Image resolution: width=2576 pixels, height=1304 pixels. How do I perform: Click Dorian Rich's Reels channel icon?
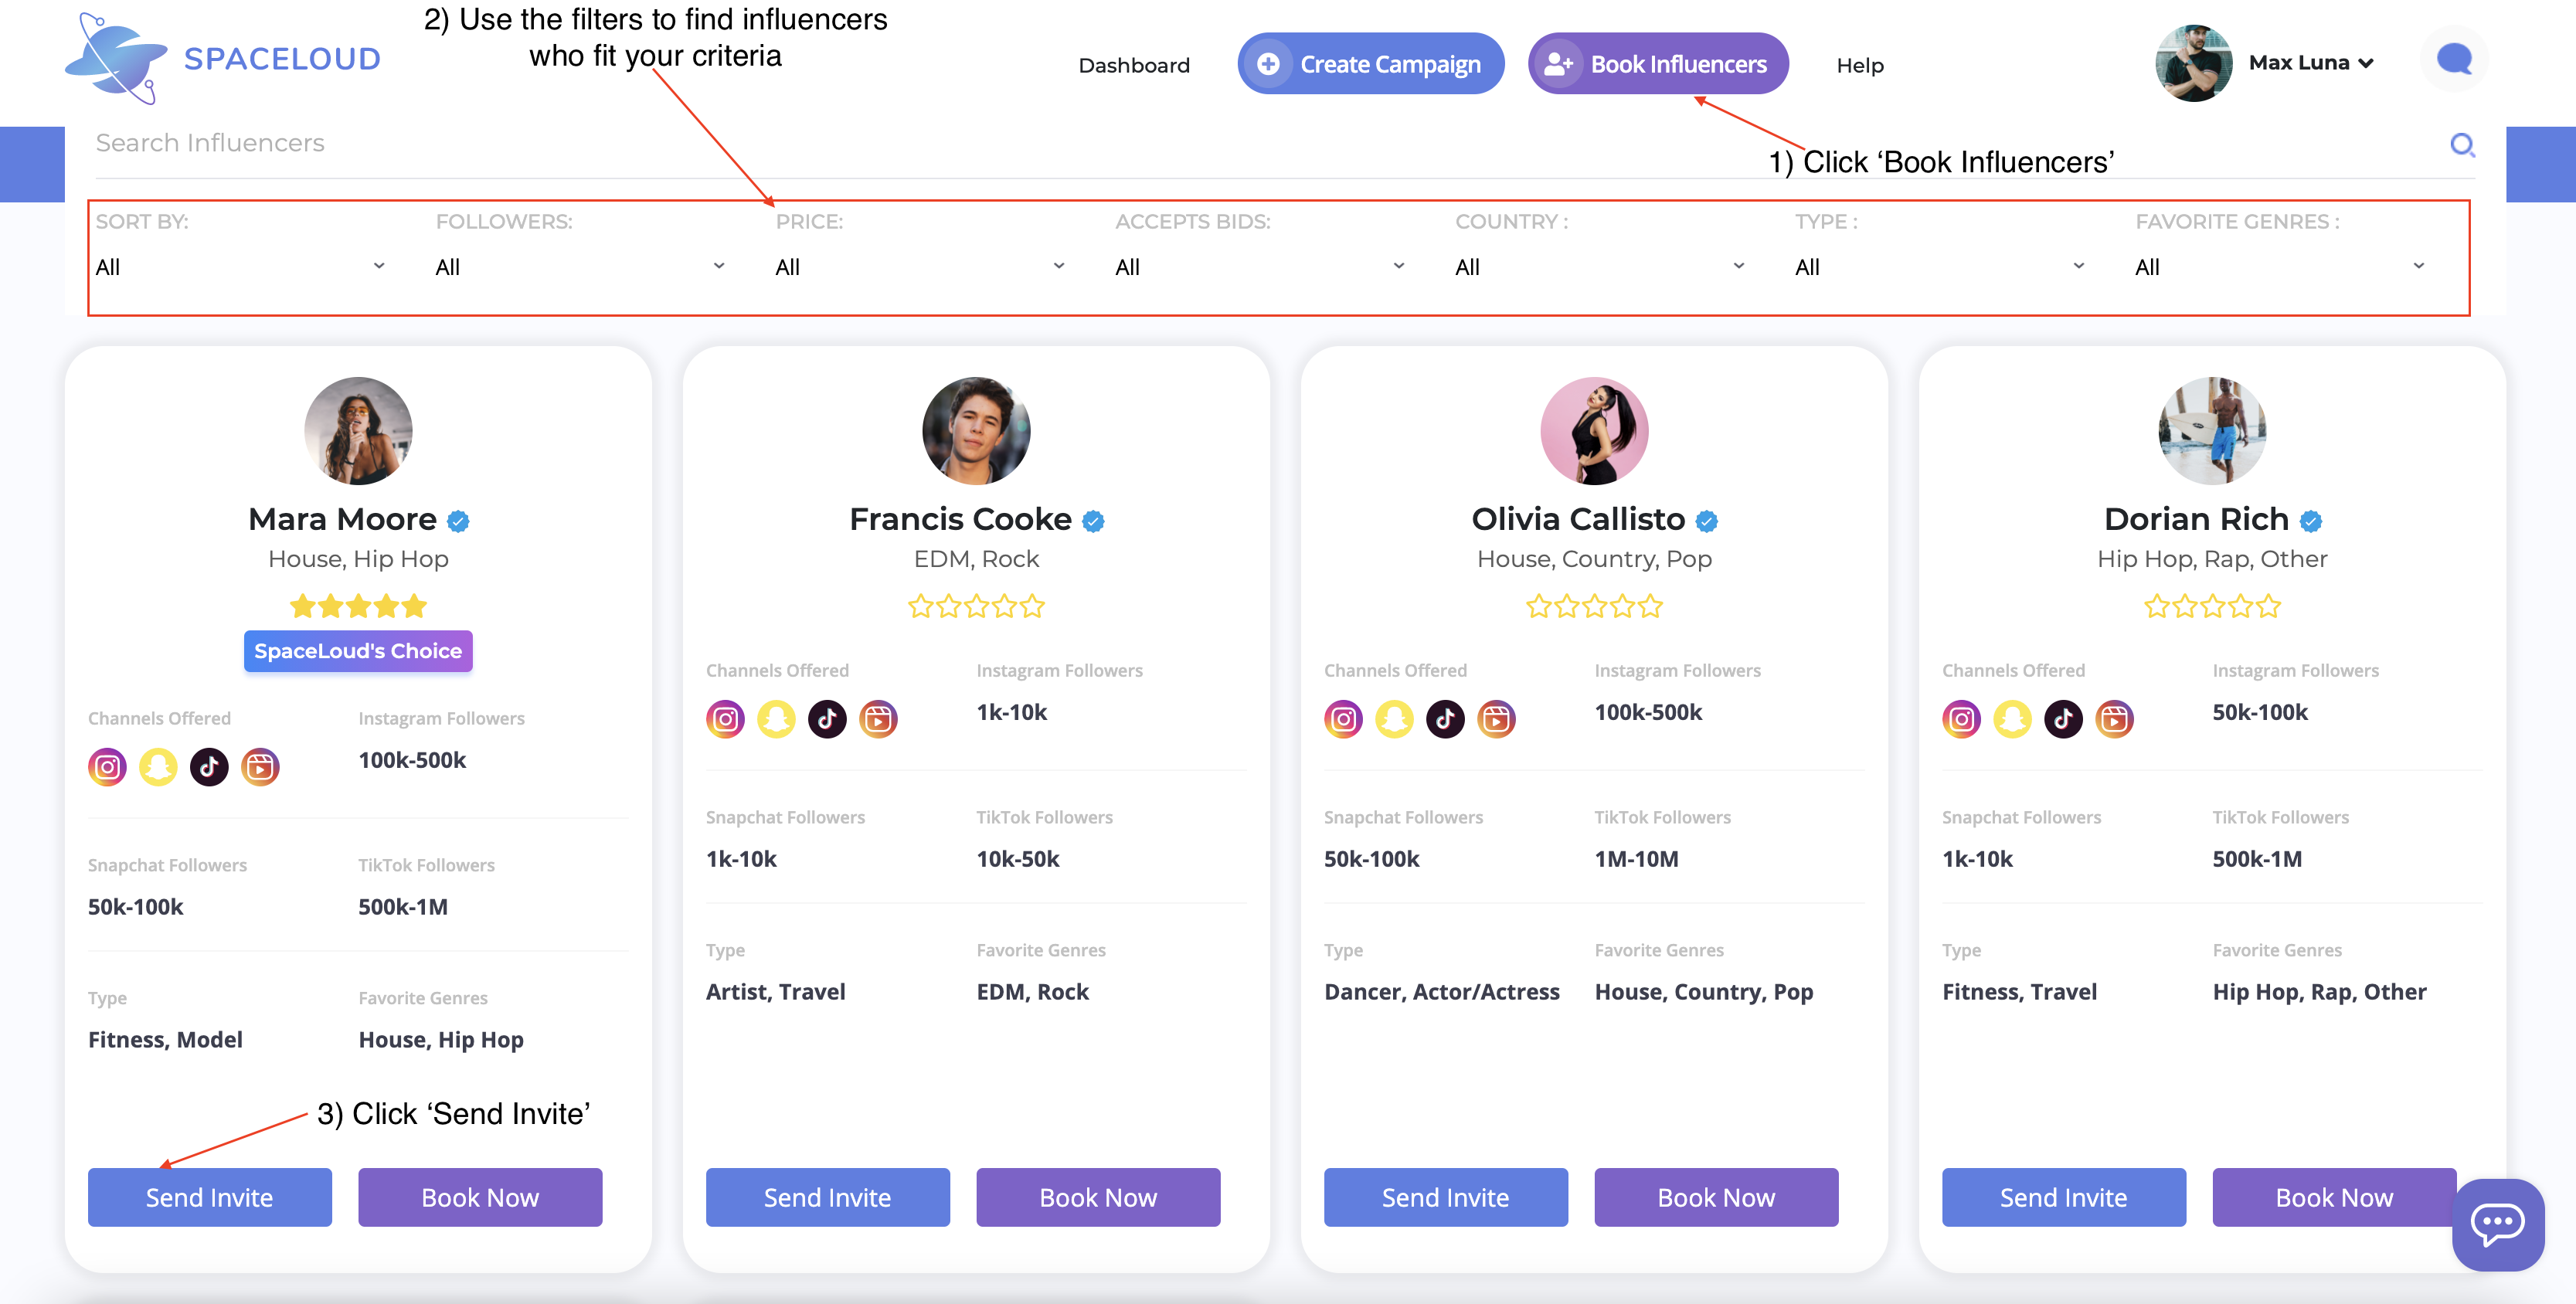2114,719
